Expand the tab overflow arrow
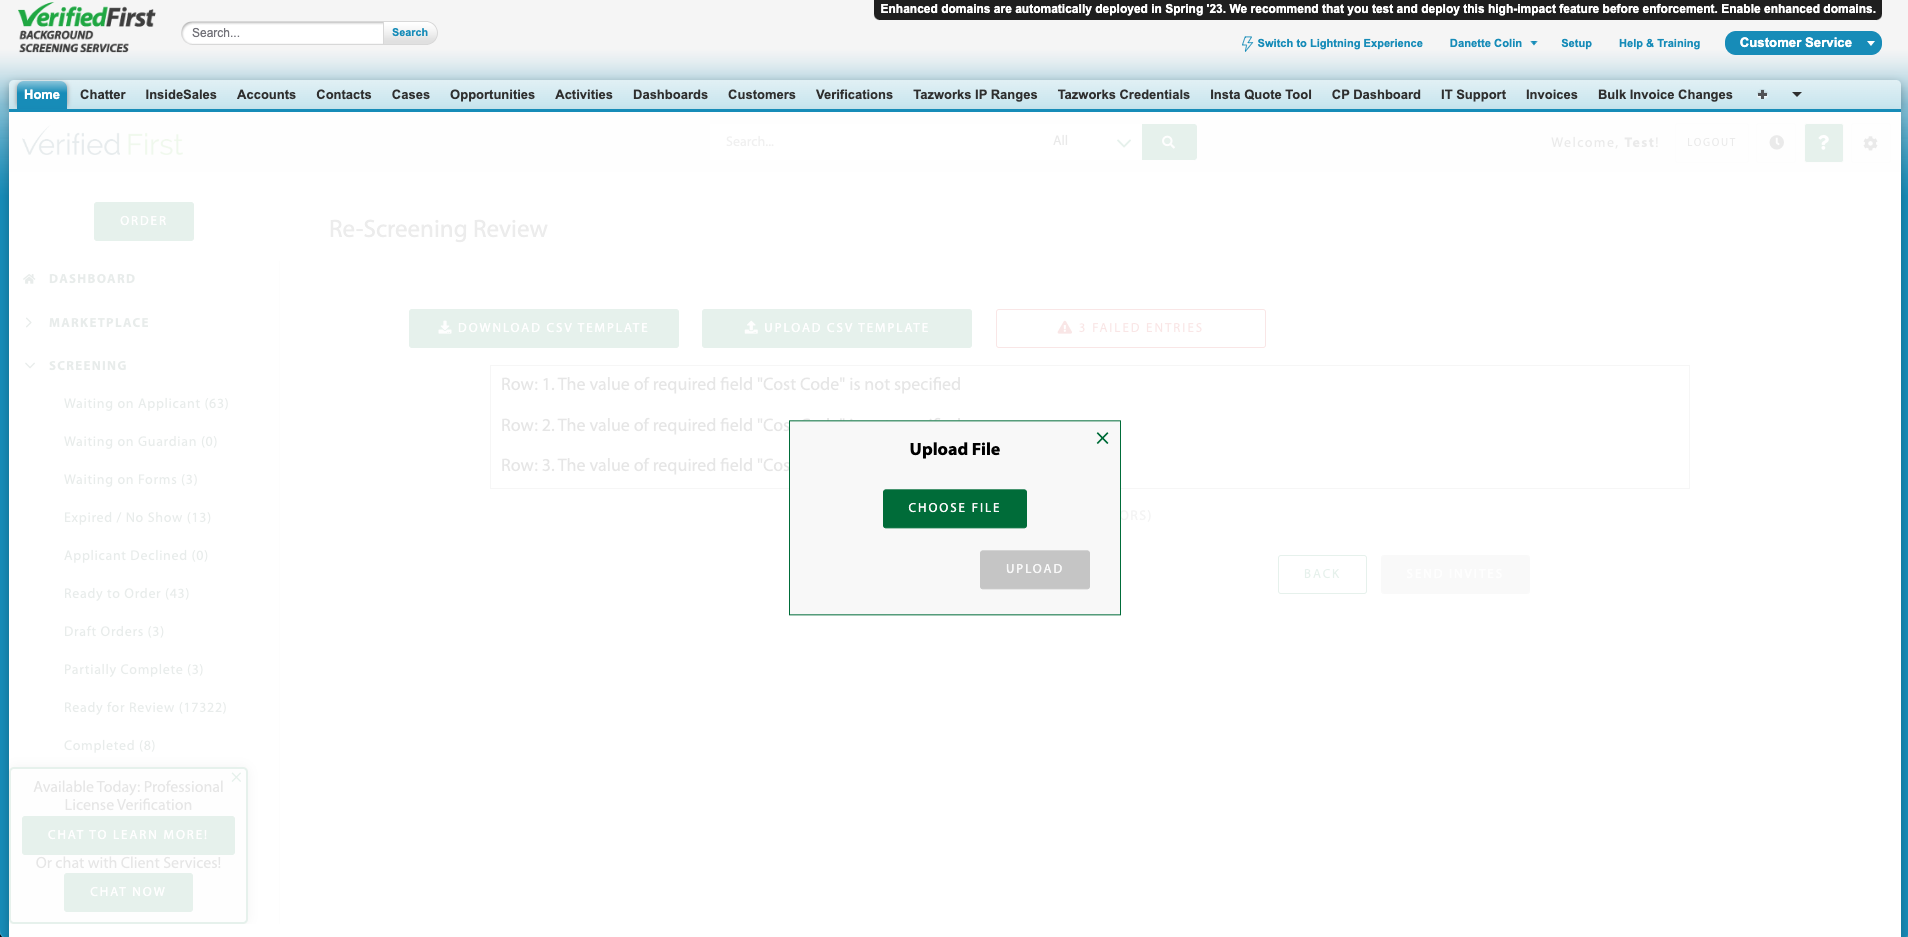This screenshot has width=1908, height=937. pyautogui.click(x=1797, y=95)
